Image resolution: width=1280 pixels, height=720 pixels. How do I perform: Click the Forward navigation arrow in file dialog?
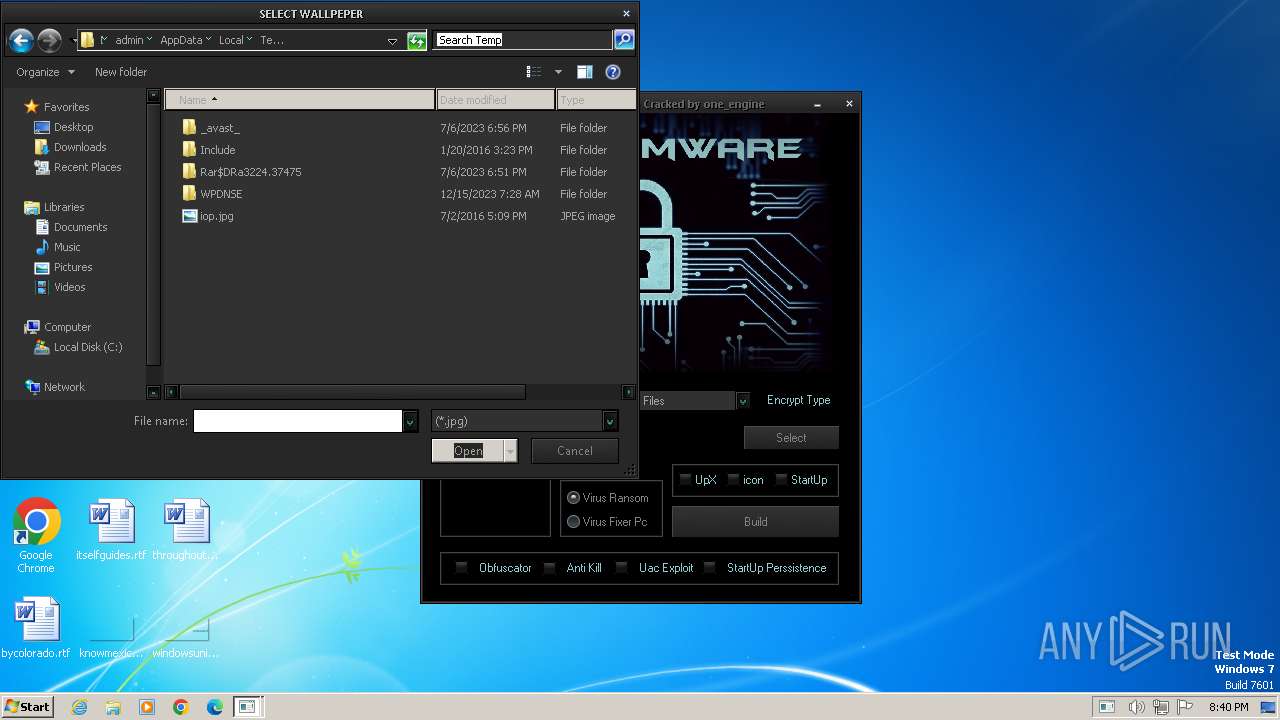coord(49,41)
